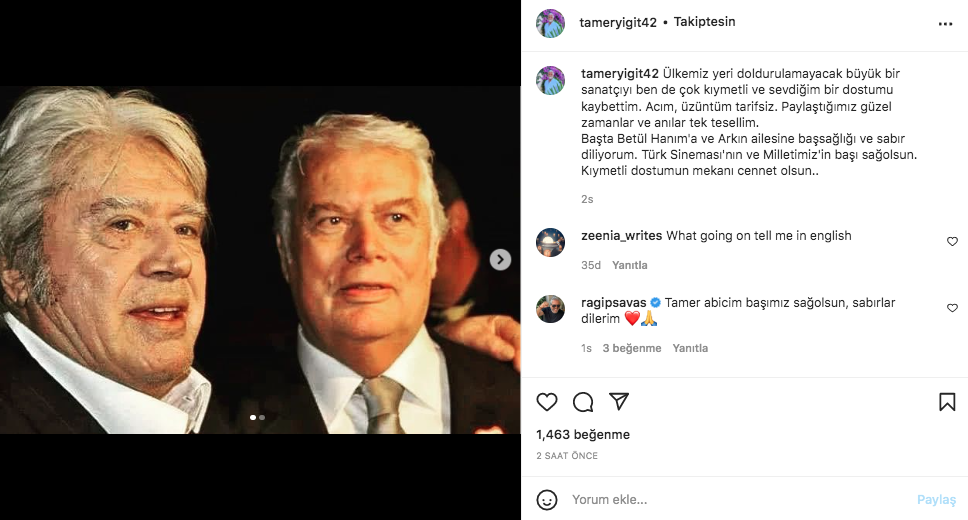Click ragipsavas profile avatar
This screenshot has width=968, height=520.
(x=550, y=309)
